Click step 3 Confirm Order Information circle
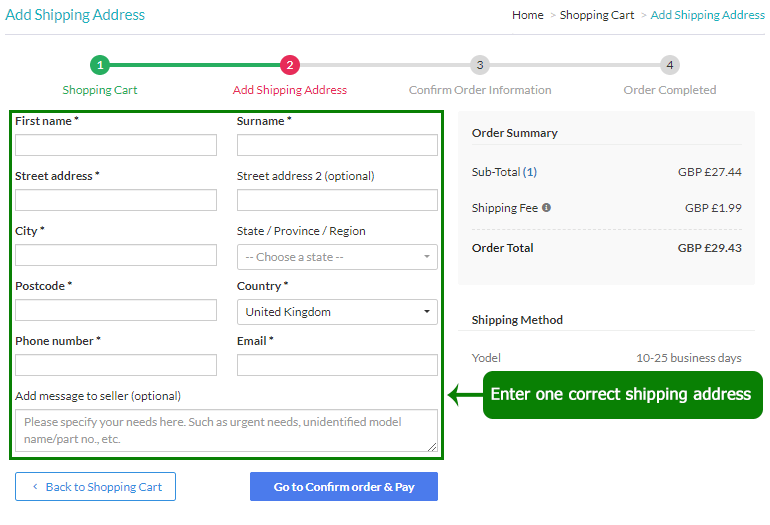 [x=480, y=65]
